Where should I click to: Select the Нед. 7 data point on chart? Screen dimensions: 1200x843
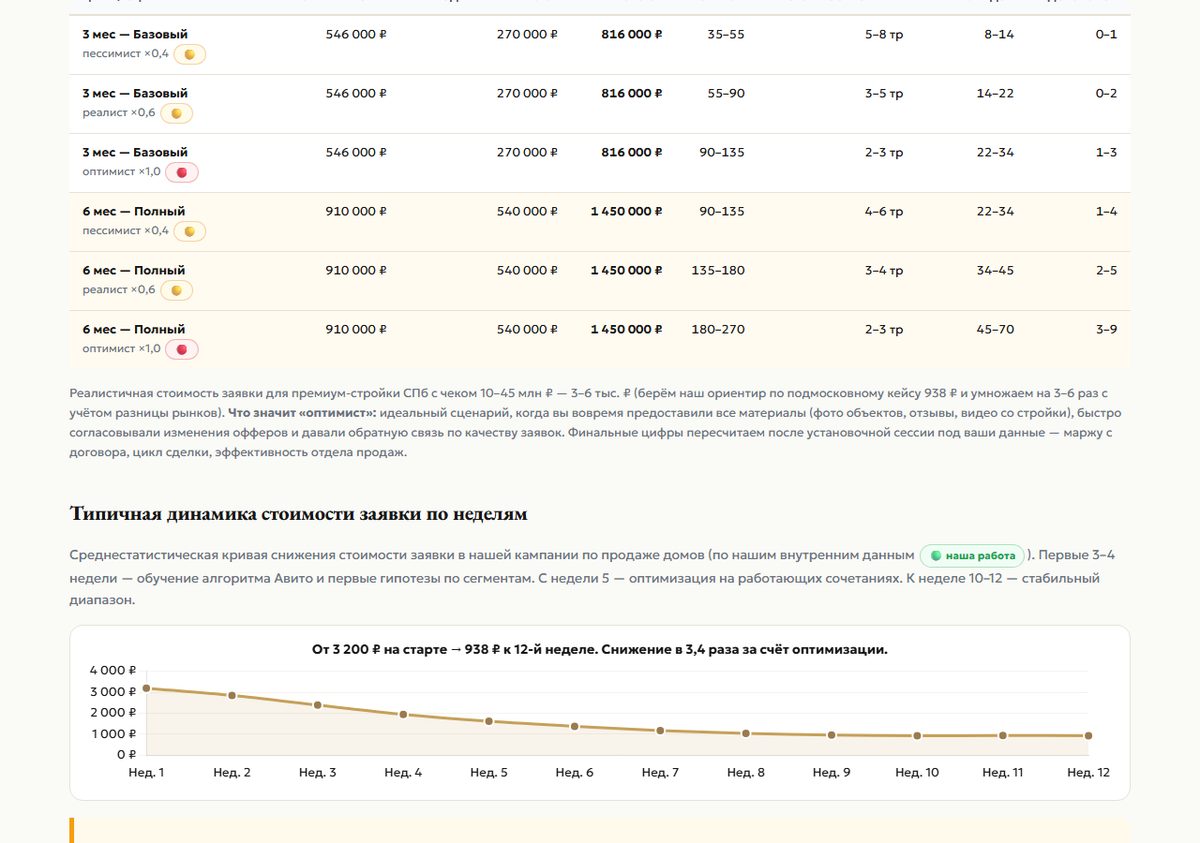[x=660, y=731]
